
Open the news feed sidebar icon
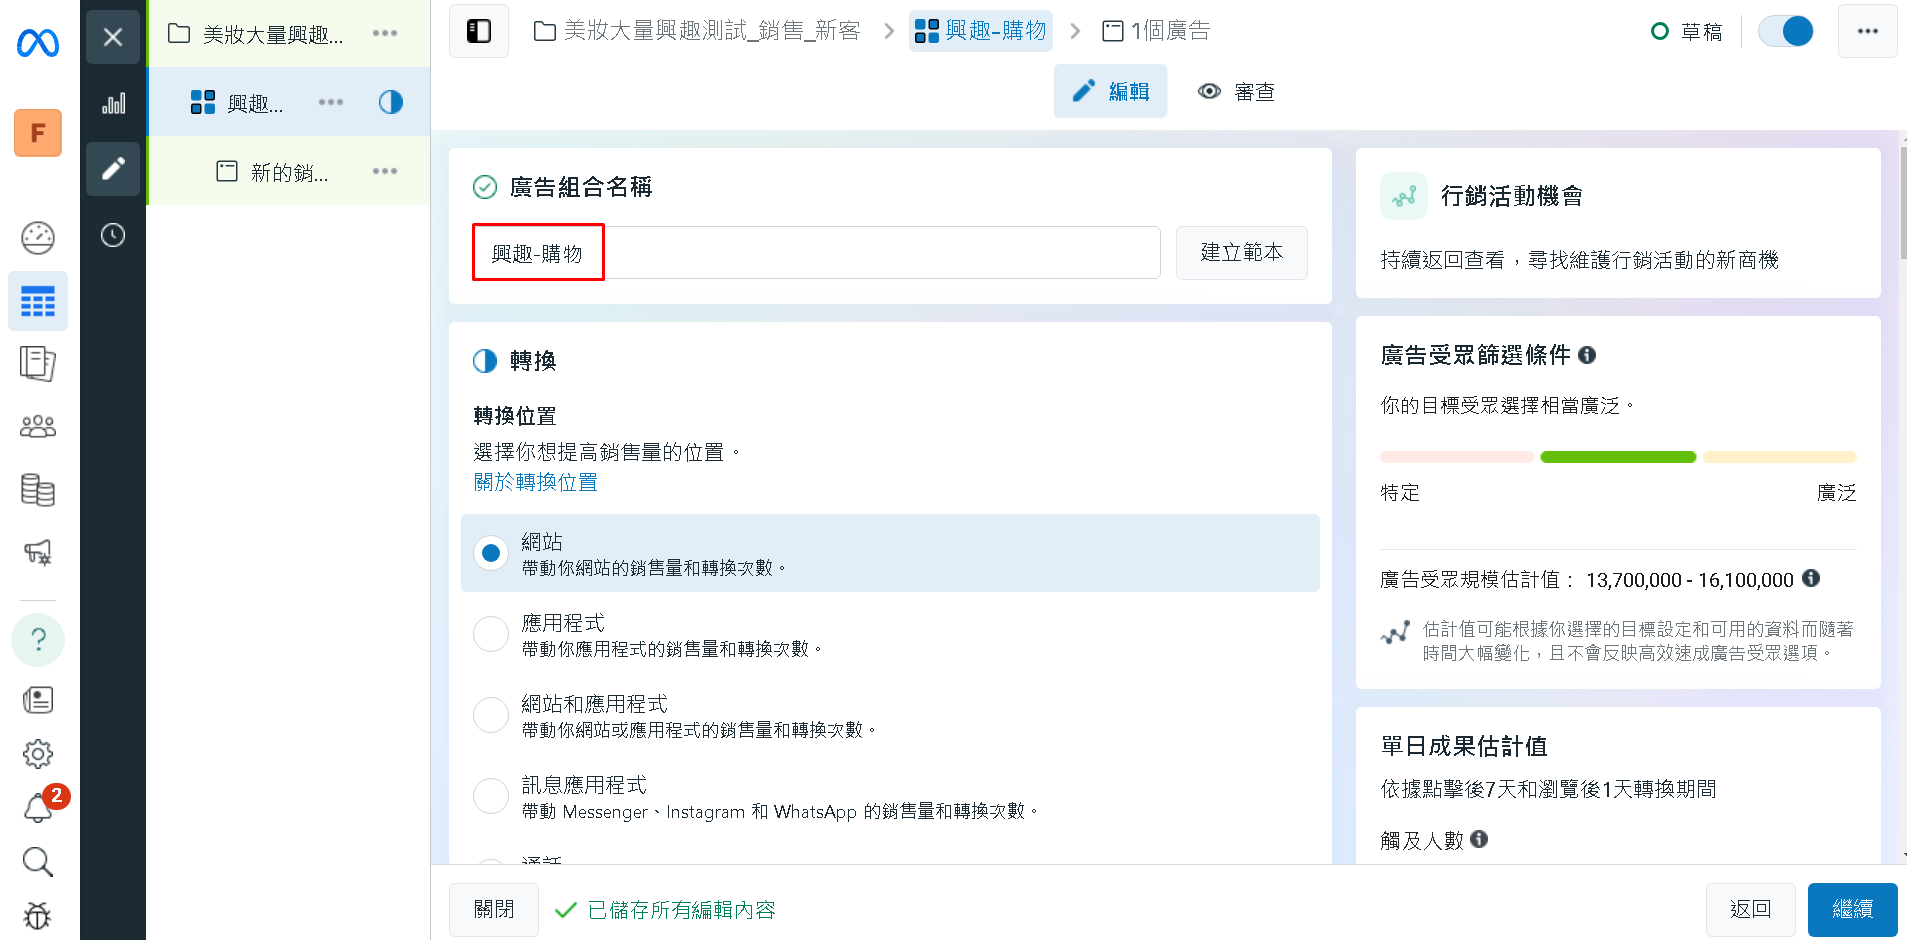click(38, 700)
